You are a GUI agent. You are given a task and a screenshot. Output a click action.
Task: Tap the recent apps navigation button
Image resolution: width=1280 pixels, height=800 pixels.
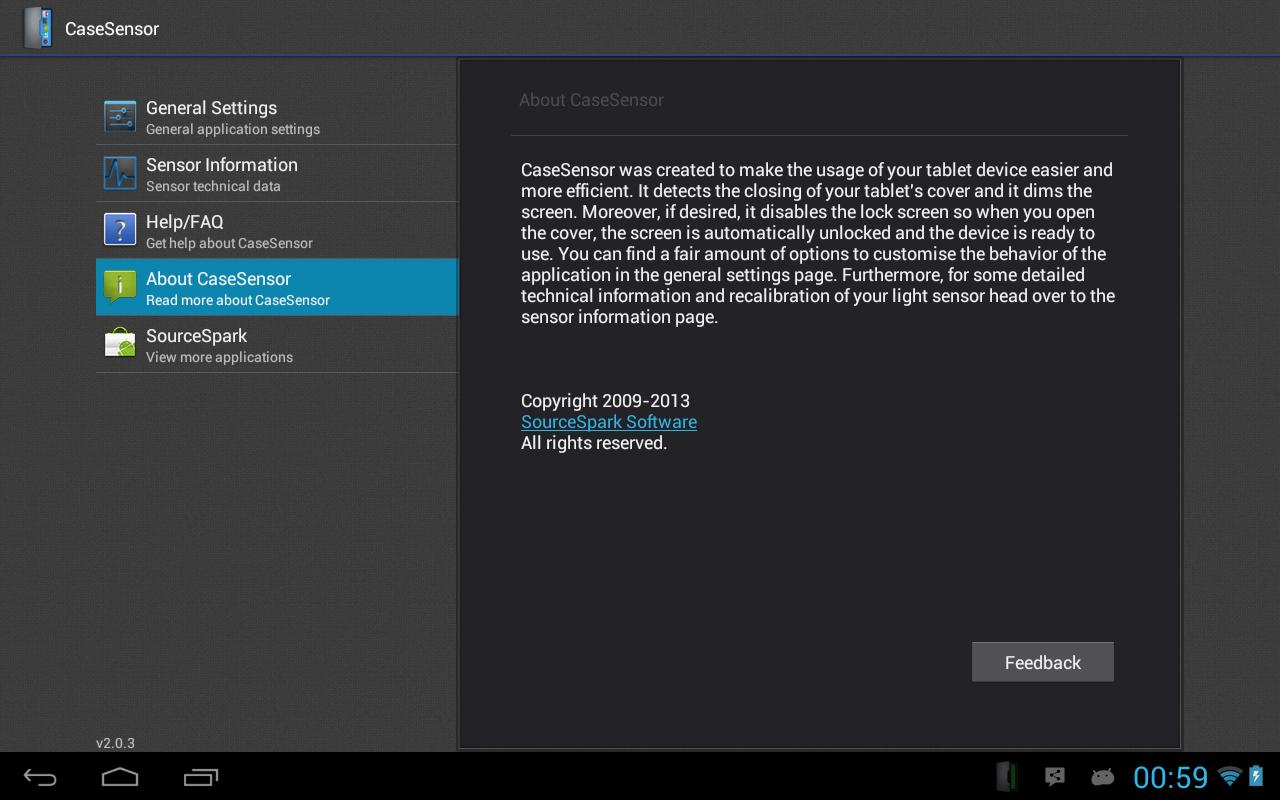click(x=201, y=777)
